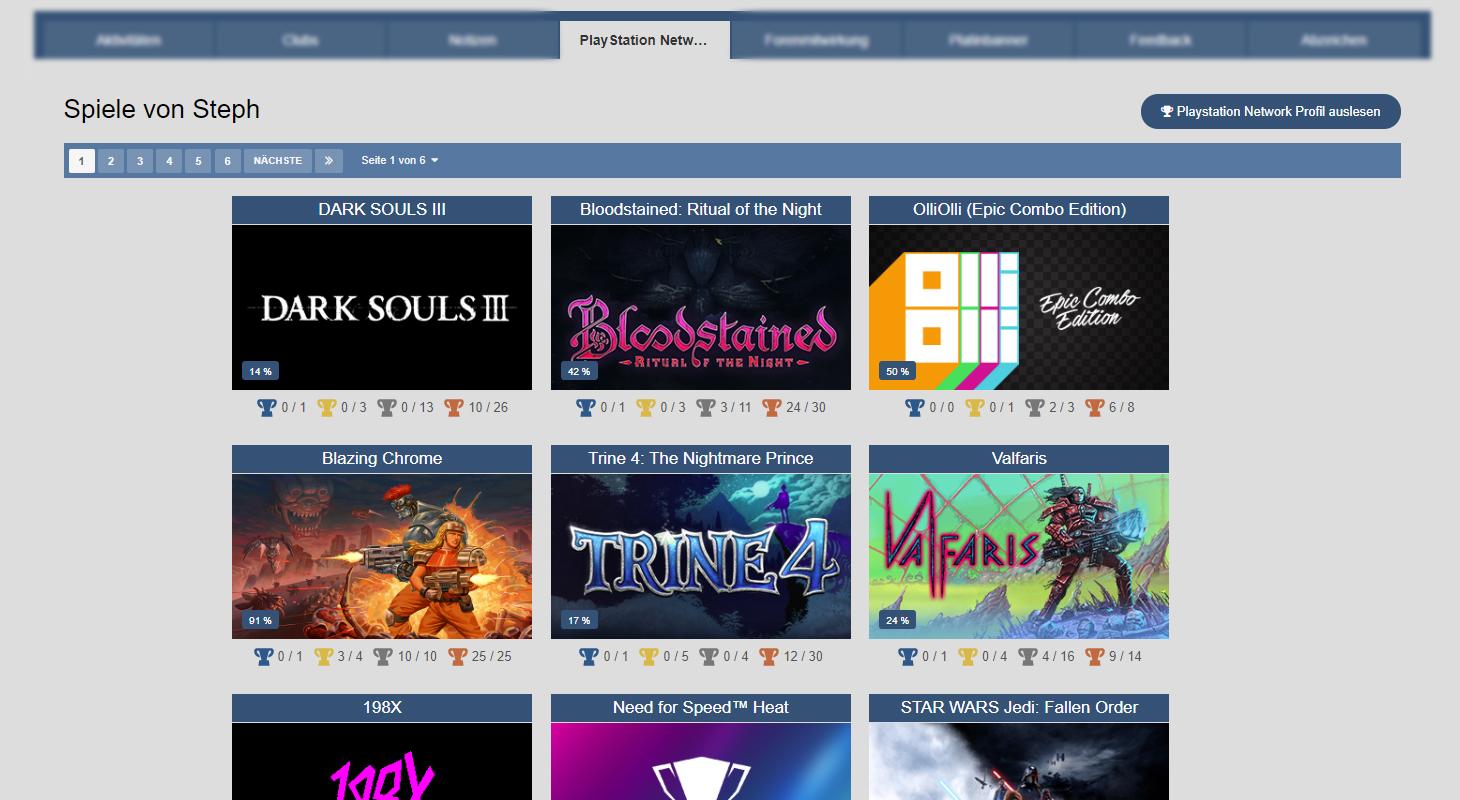
Task: Go to page 5 in pagination
Action: tap(198, 160)
